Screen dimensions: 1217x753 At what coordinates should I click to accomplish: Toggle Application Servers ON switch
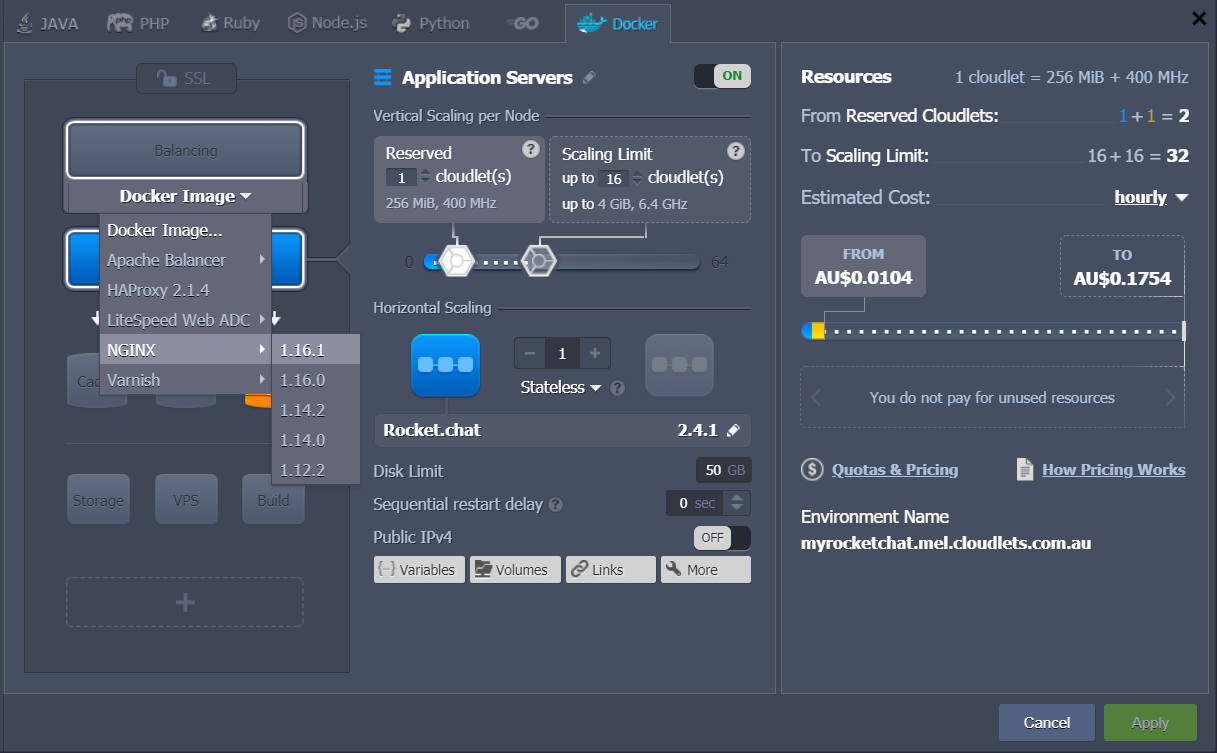click(x=722, y=76)
